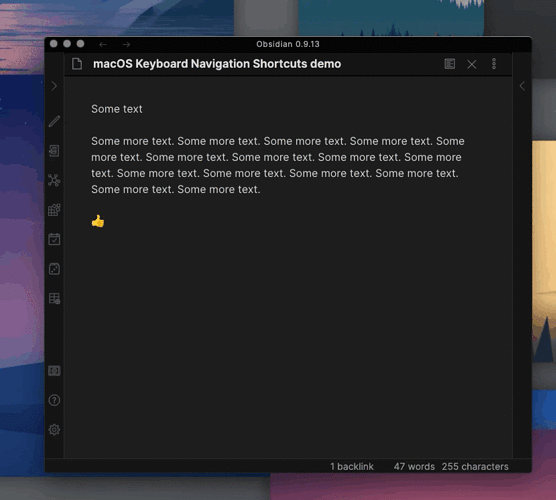556x500 pixels.
Task: Click the table settings ribbon icon
Action: pos(54,298)
